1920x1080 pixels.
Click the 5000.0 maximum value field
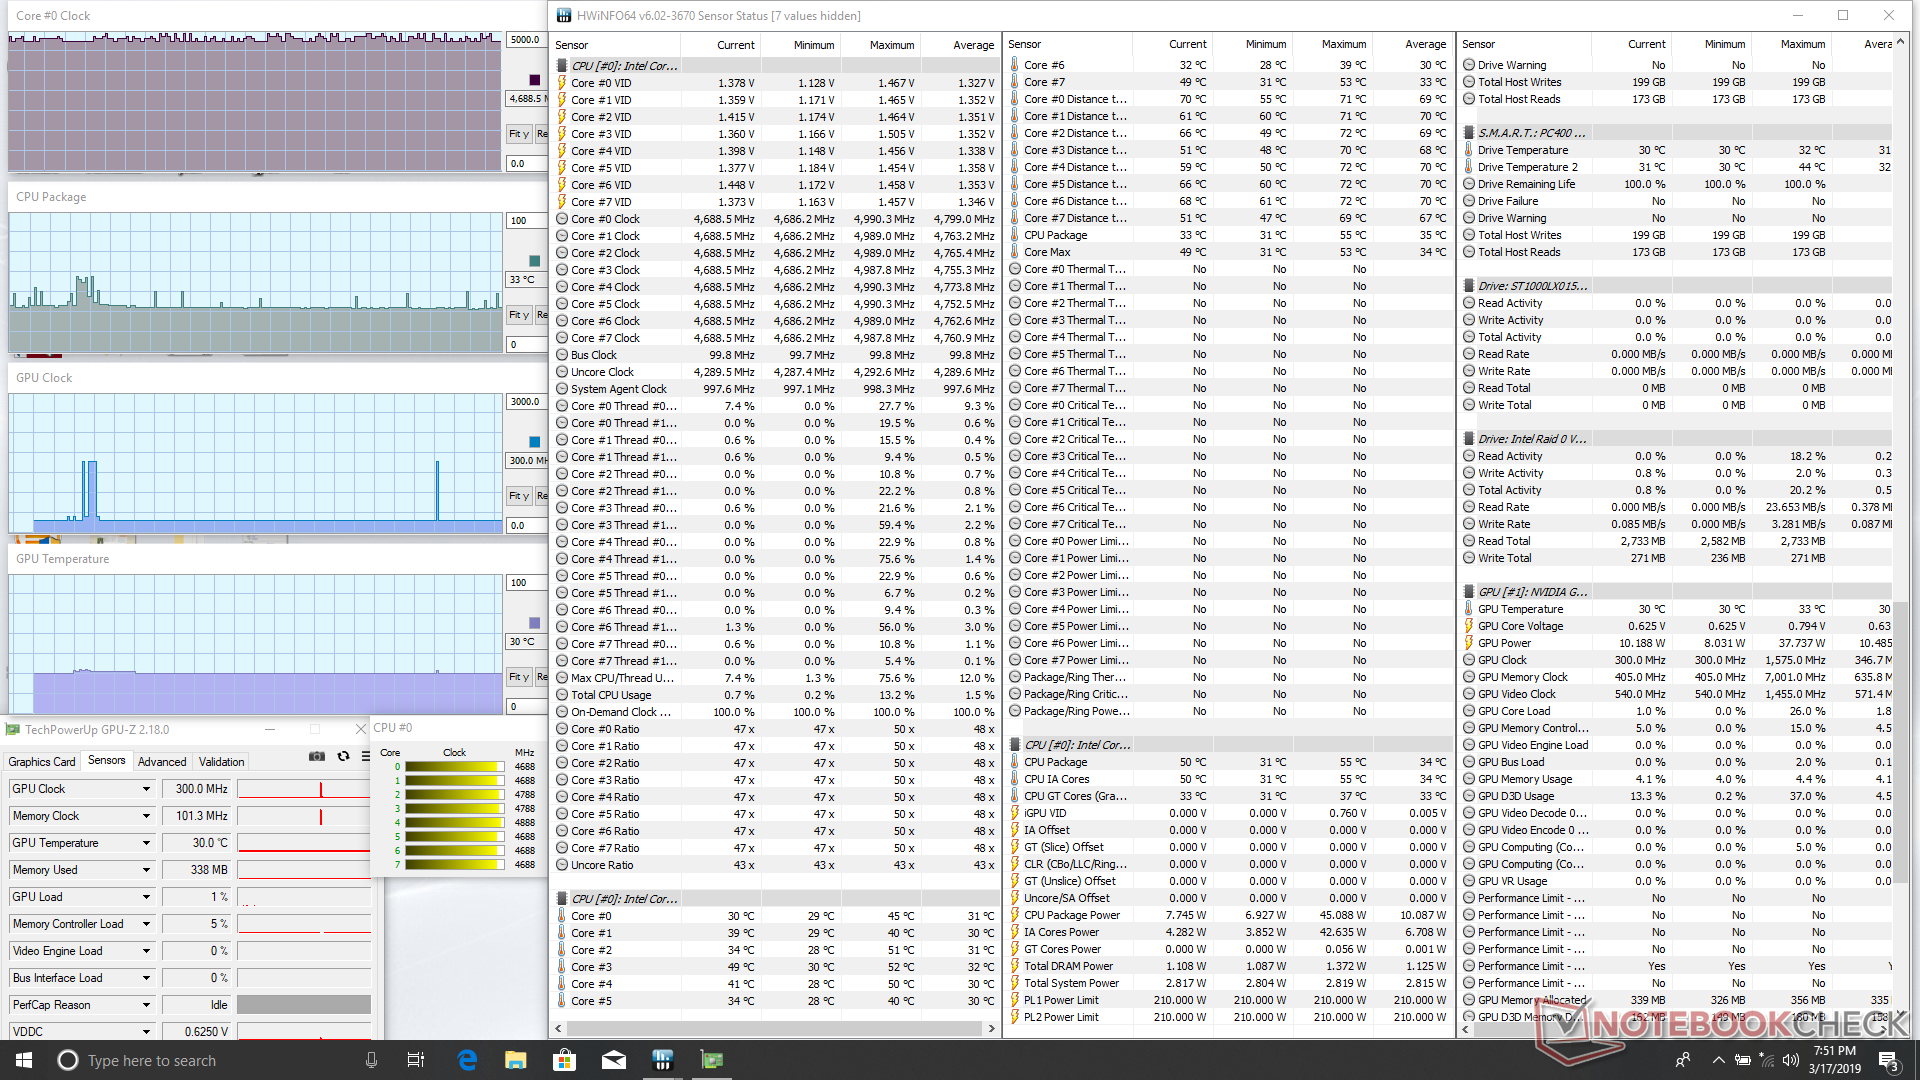[x=525, y=40]
